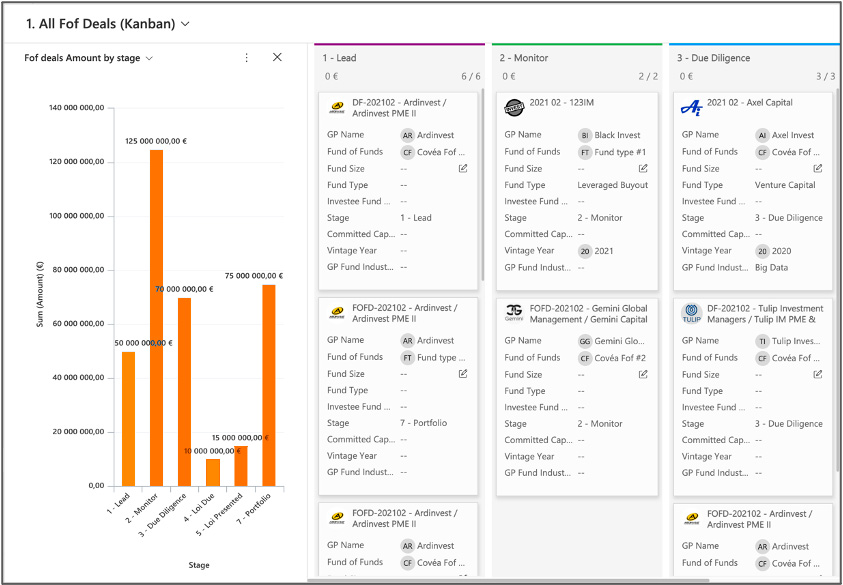Click the 123IM Invest logo icon
The height and width of the screenshot is (585, 843).
(x=514, y=108)
